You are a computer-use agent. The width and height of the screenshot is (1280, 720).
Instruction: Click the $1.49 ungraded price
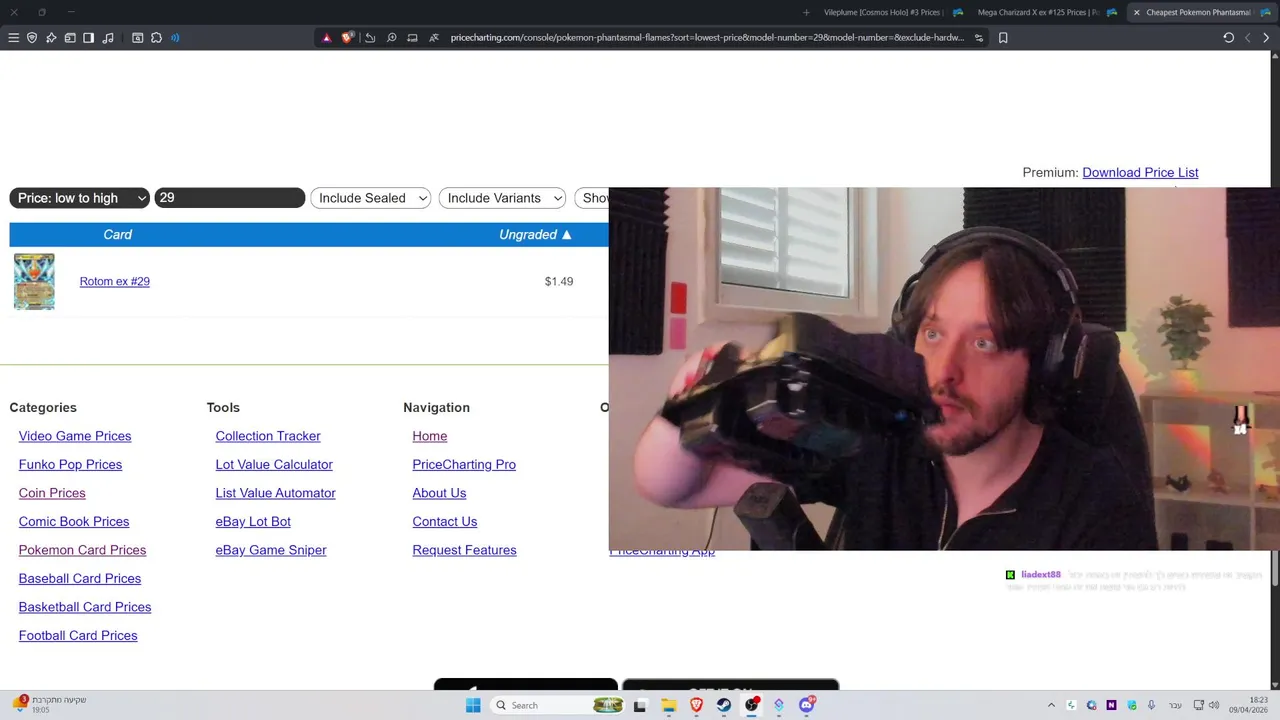(559, 282)
